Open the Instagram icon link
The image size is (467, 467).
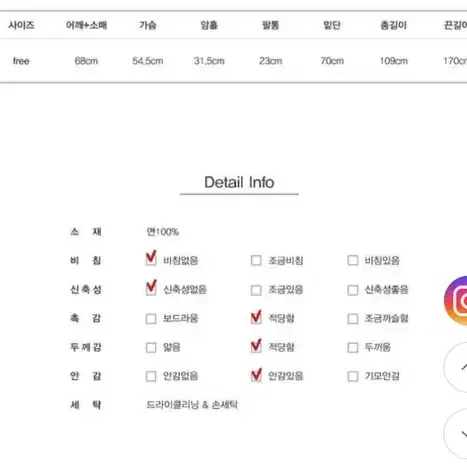(x=456, y=301)
